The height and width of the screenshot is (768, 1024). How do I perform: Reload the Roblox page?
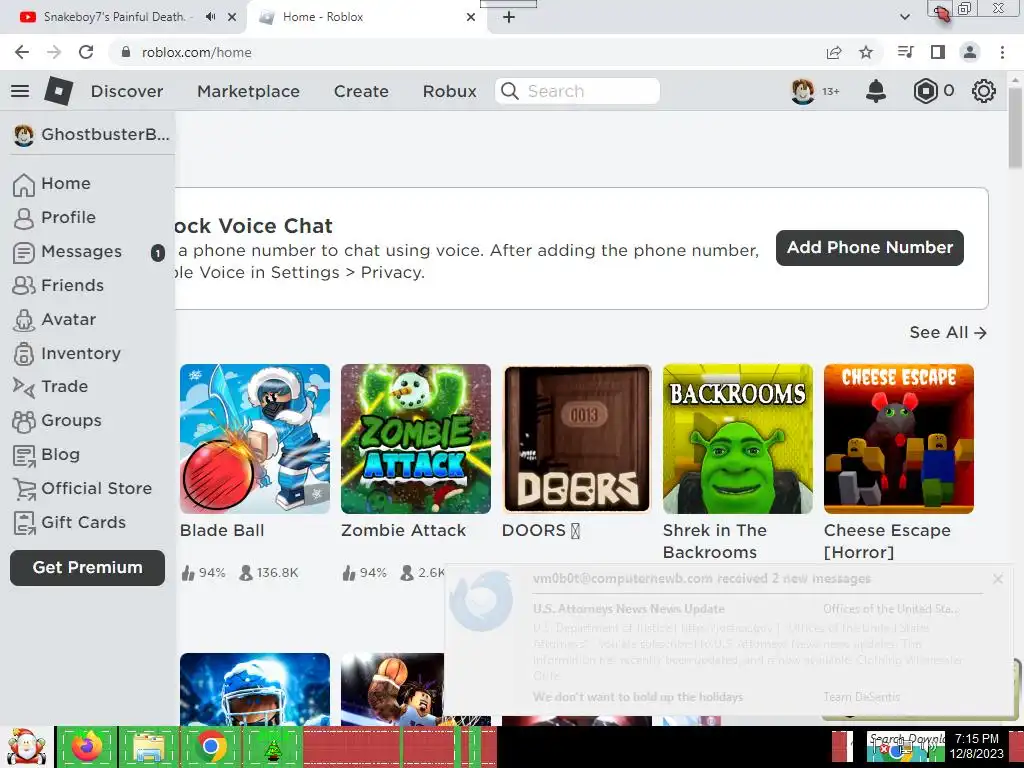[x=86, y=52]
